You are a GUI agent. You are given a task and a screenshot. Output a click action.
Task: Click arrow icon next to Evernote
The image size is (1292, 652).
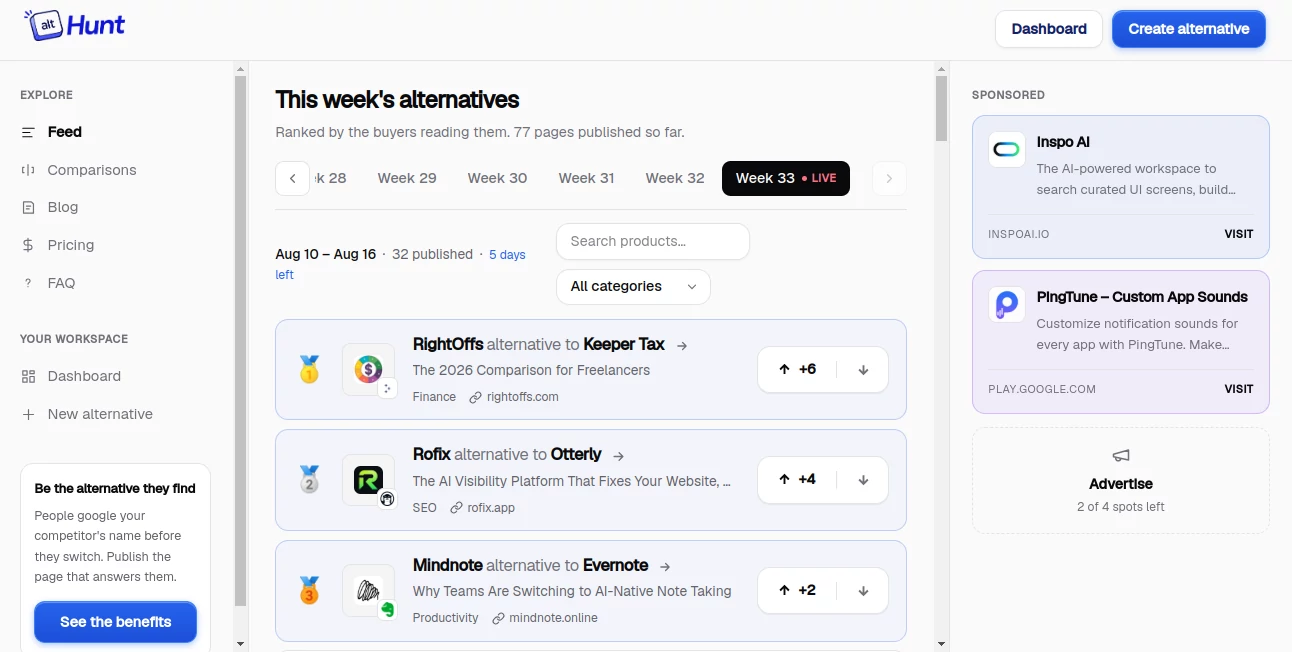point(665,566)
